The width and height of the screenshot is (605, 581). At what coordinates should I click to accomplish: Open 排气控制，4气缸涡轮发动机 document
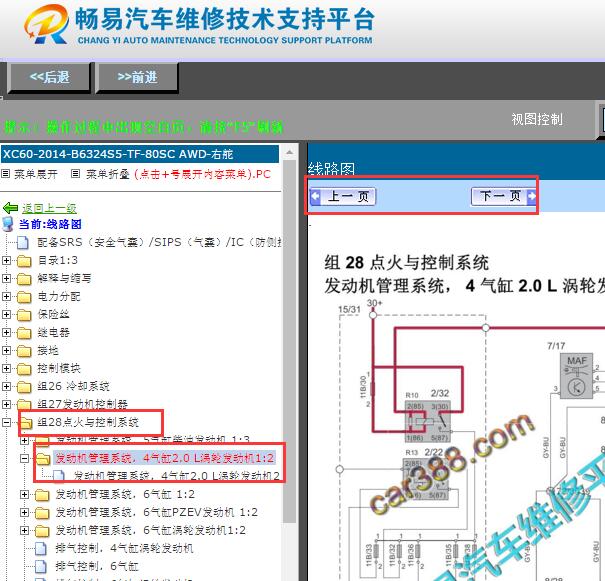(x=124, y=548)
